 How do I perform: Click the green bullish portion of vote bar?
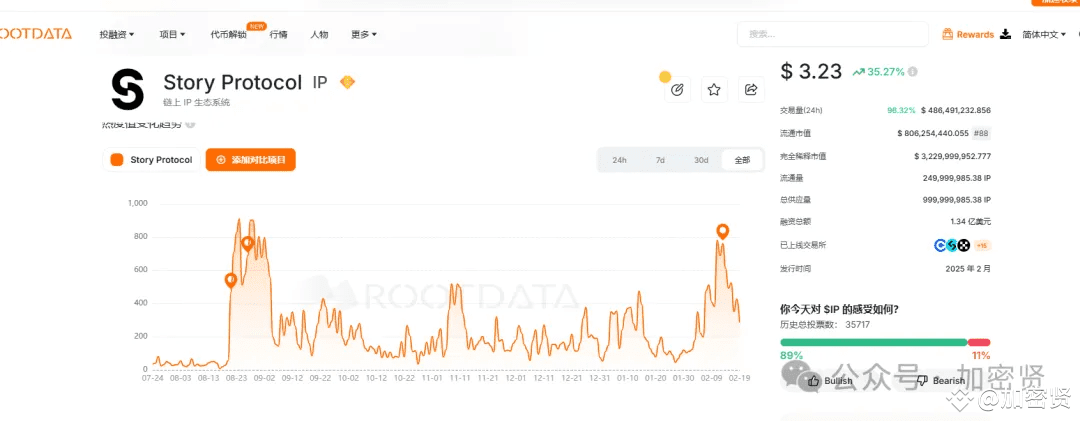[872, 342]
